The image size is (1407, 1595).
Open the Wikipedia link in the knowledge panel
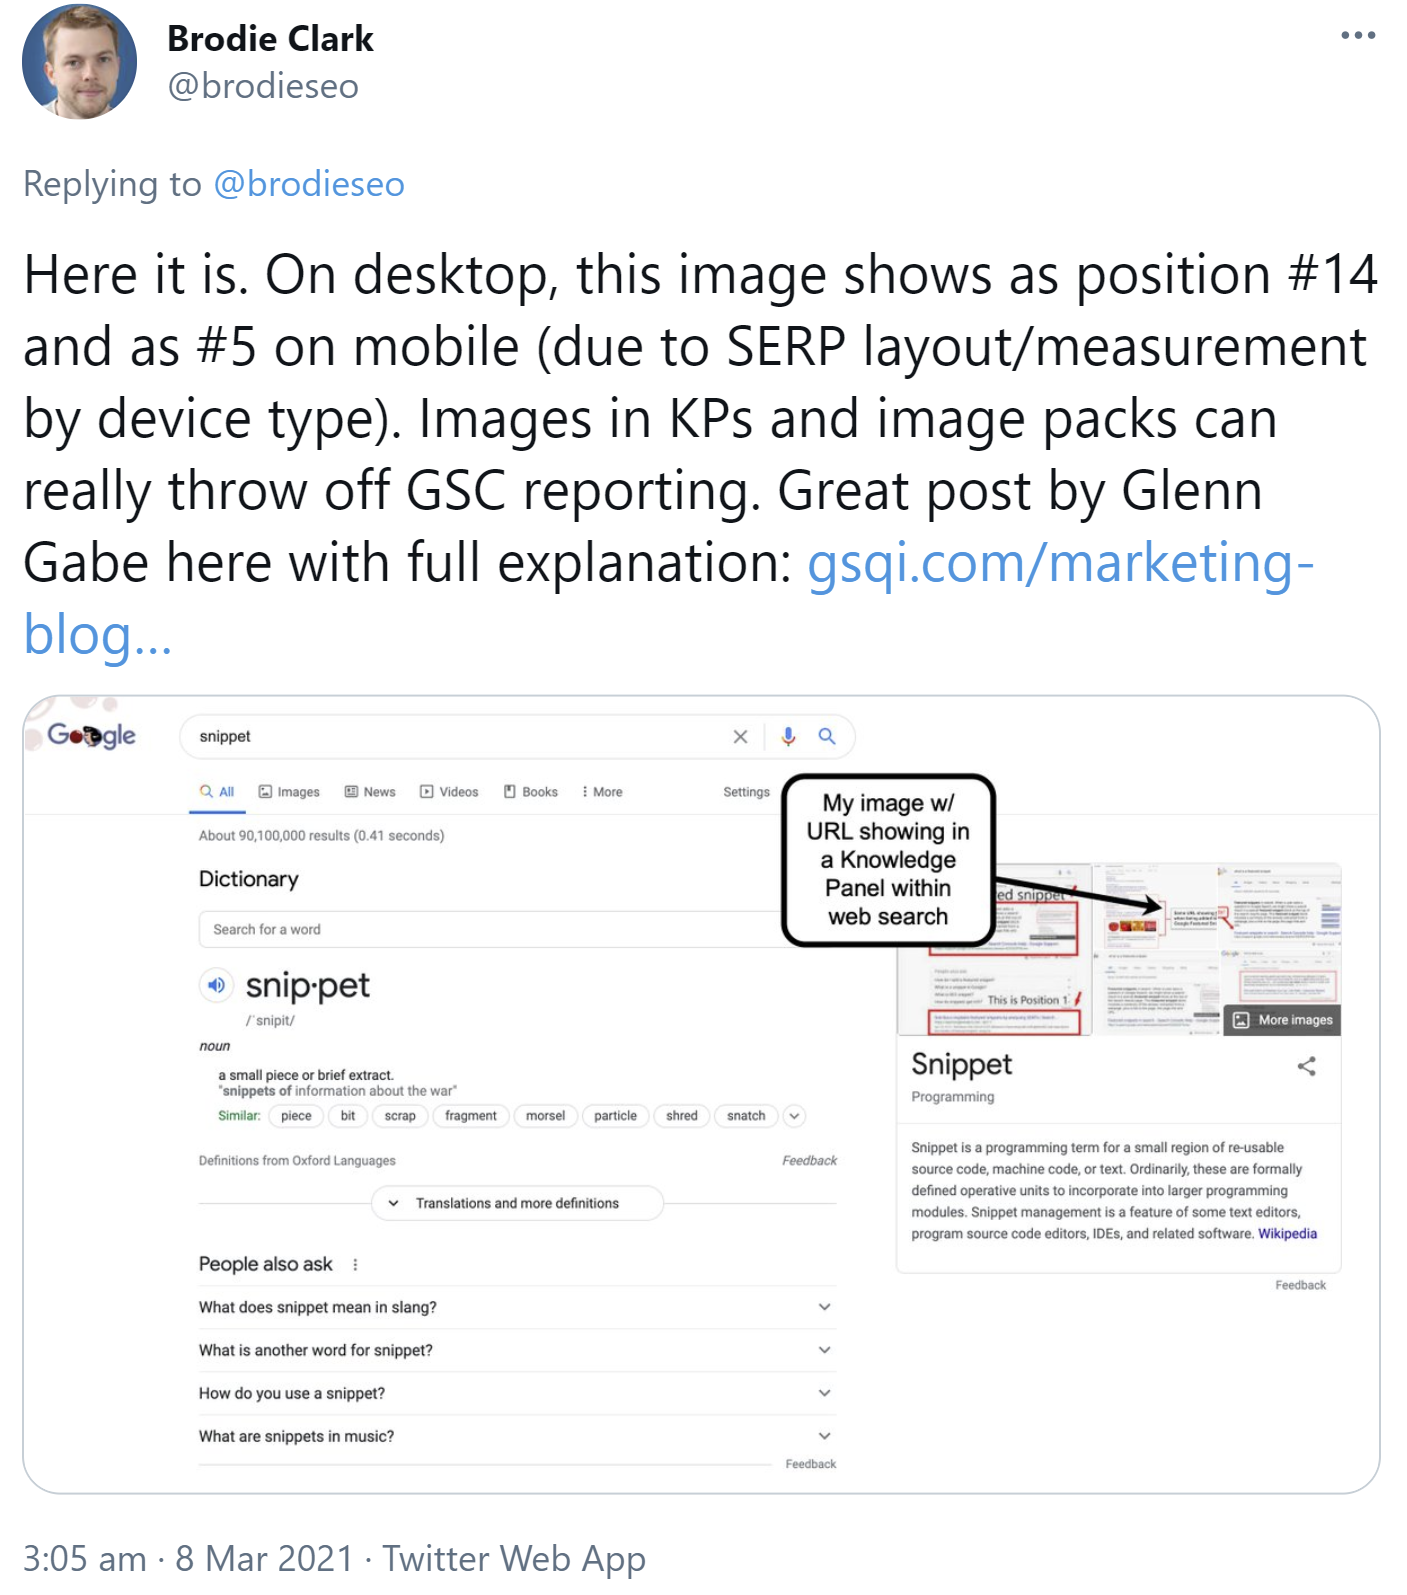[1287, 1233]
